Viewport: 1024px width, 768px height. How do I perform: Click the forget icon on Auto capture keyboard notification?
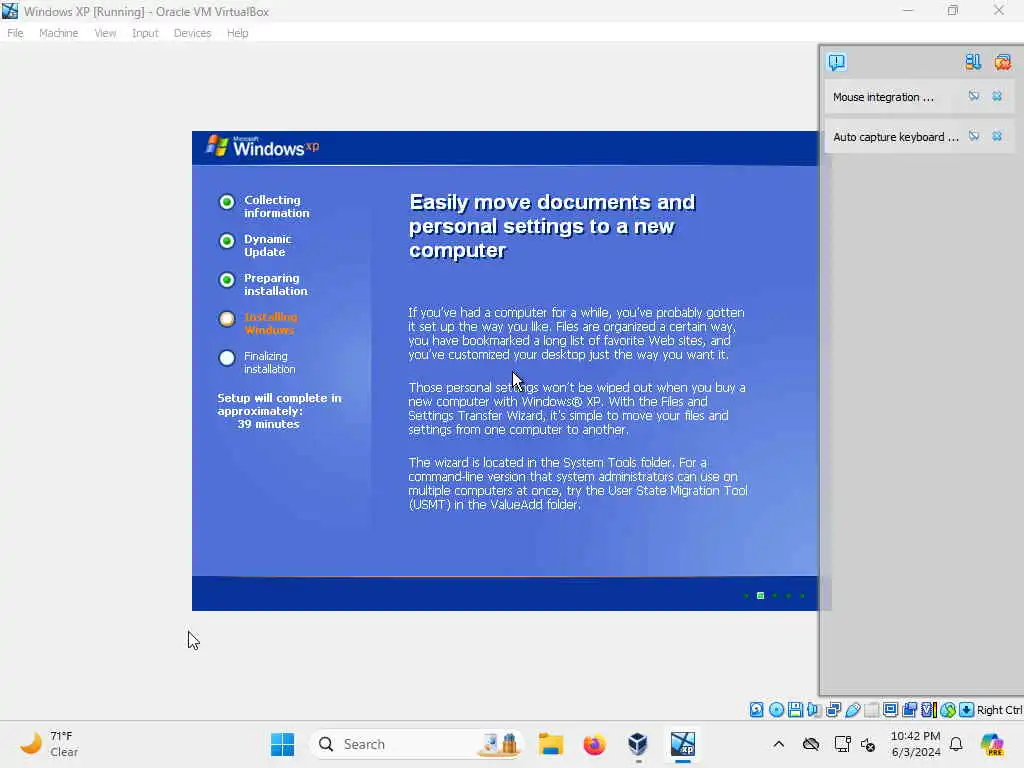(x=974, y=136)
